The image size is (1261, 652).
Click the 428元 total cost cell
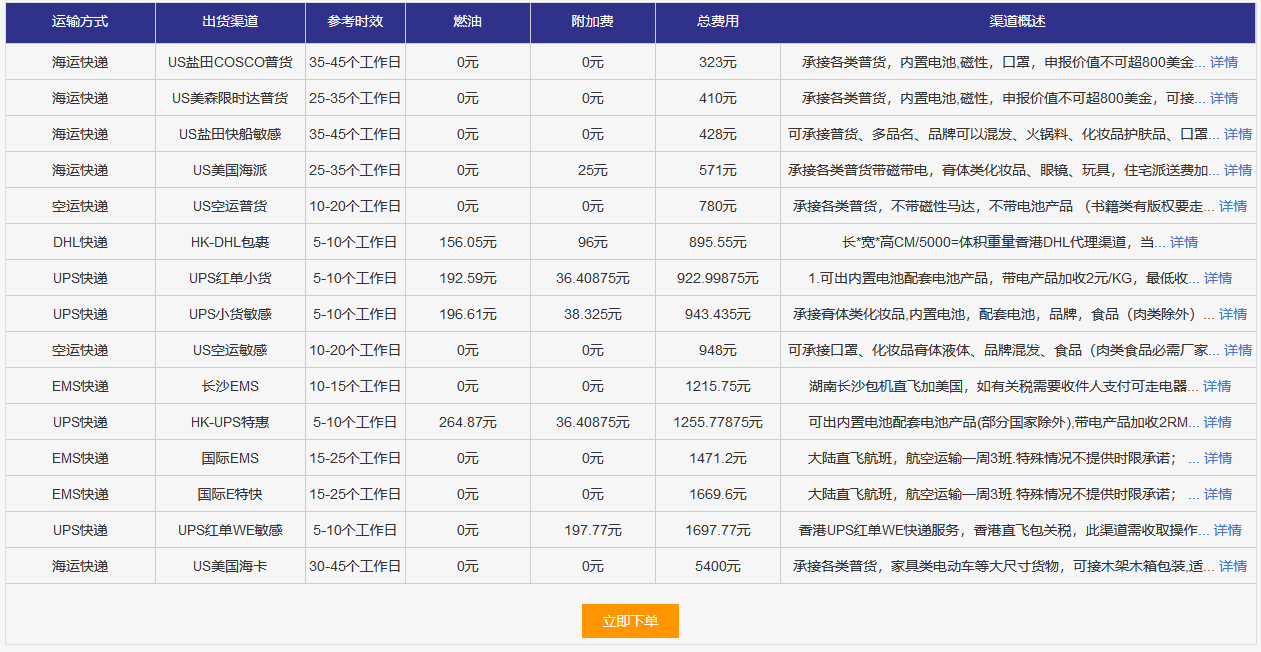click(718, 134)
